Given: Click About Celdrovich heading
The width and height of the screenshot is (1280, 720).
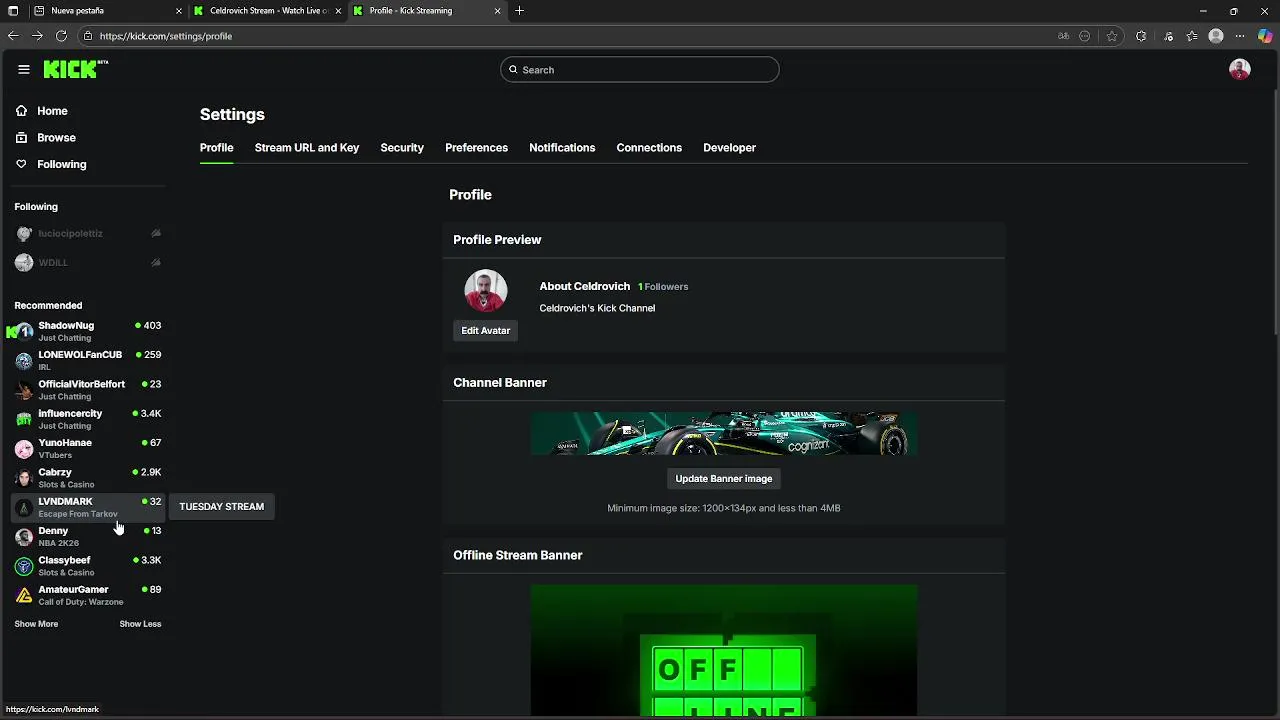Looking at the screenshot, I should click(x=585, y=287).
